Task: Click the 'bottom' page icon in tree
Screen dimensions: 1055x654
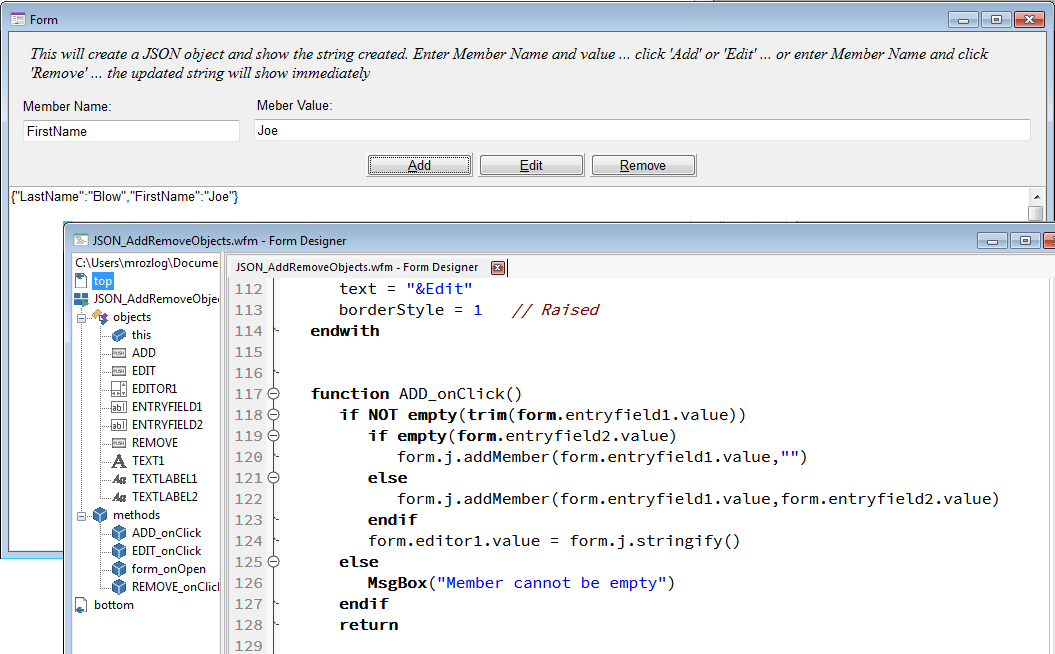Action: [x=81, y=605]
